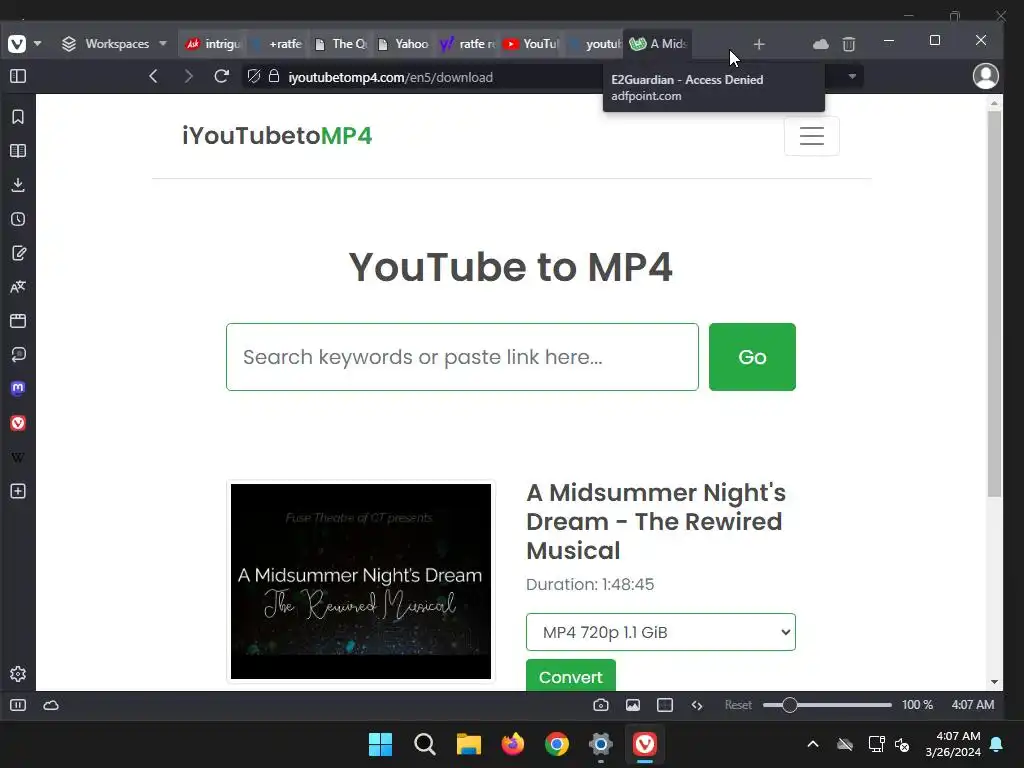Capture page with camera icon
Viewport: 1024px width, 768px height.
click(x=601, y=705)
